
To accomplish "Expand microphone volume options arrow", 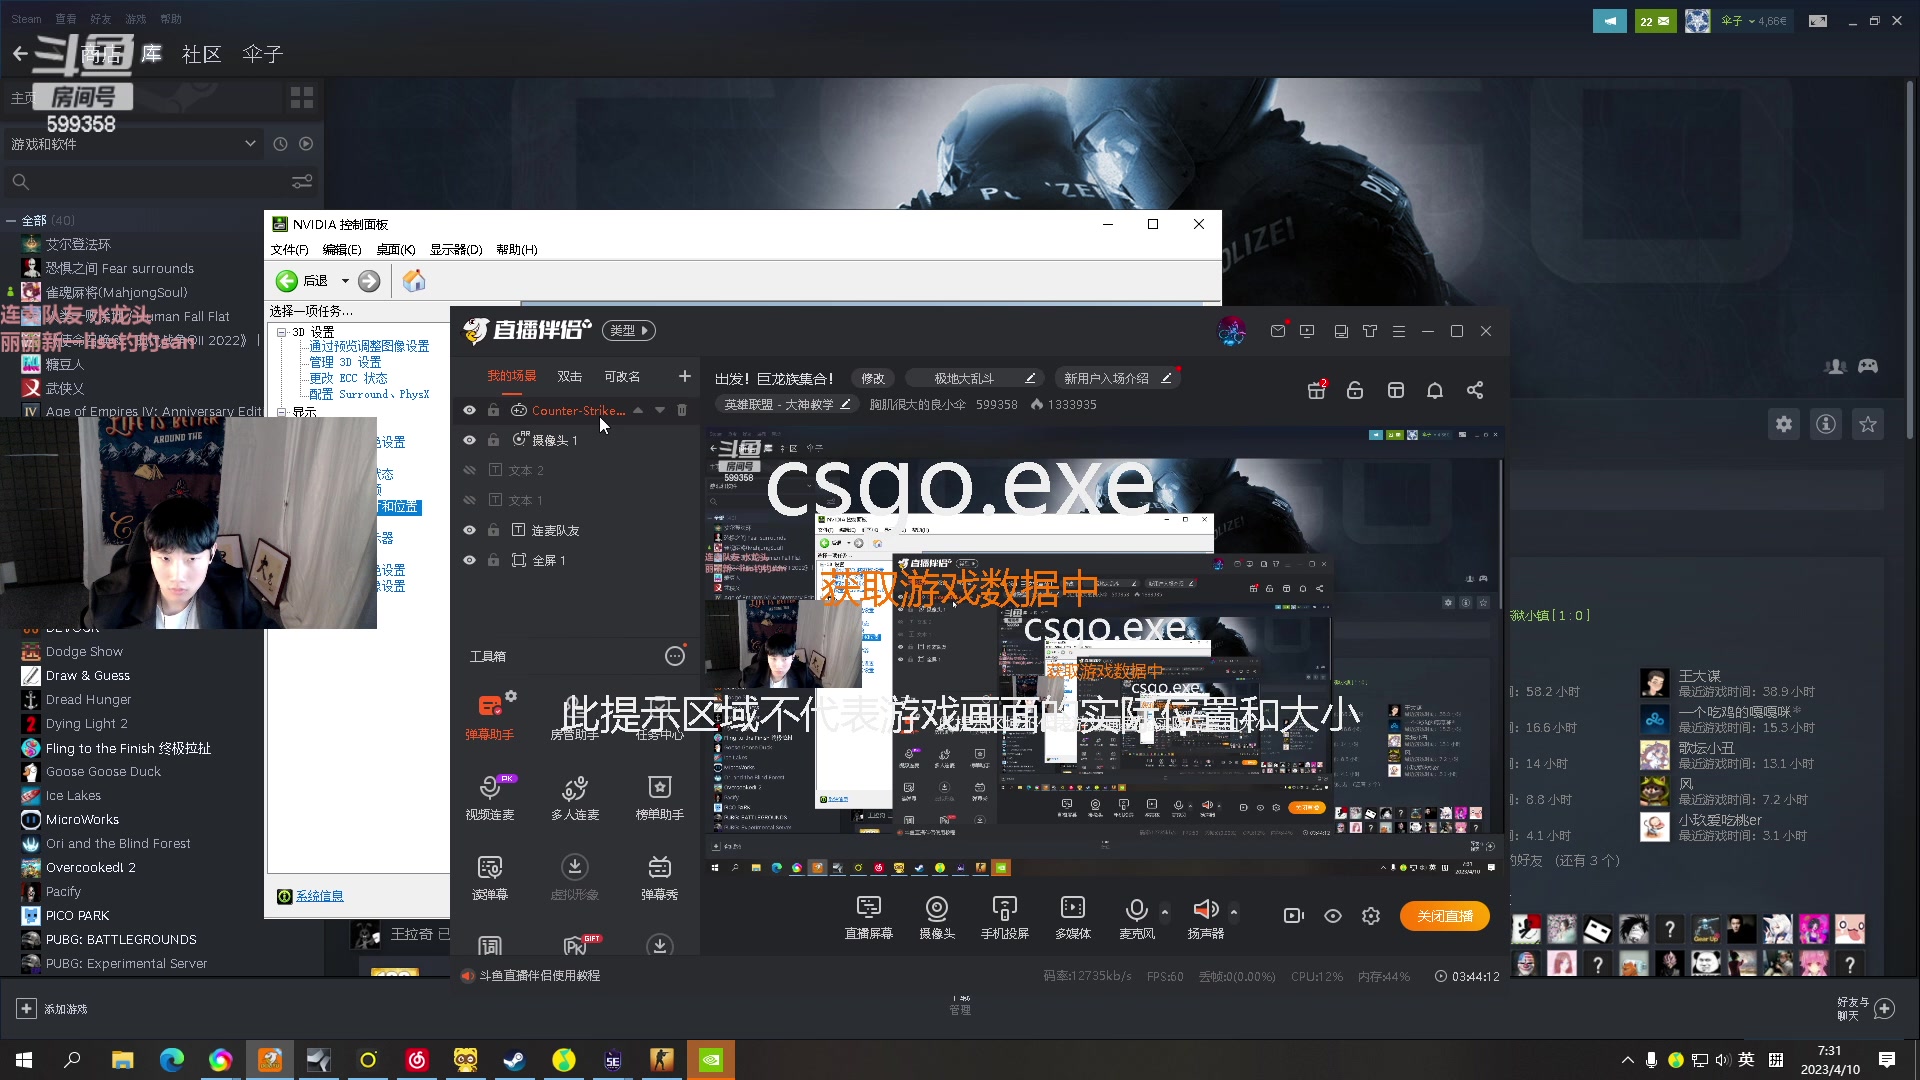I will coord(1165,911).
